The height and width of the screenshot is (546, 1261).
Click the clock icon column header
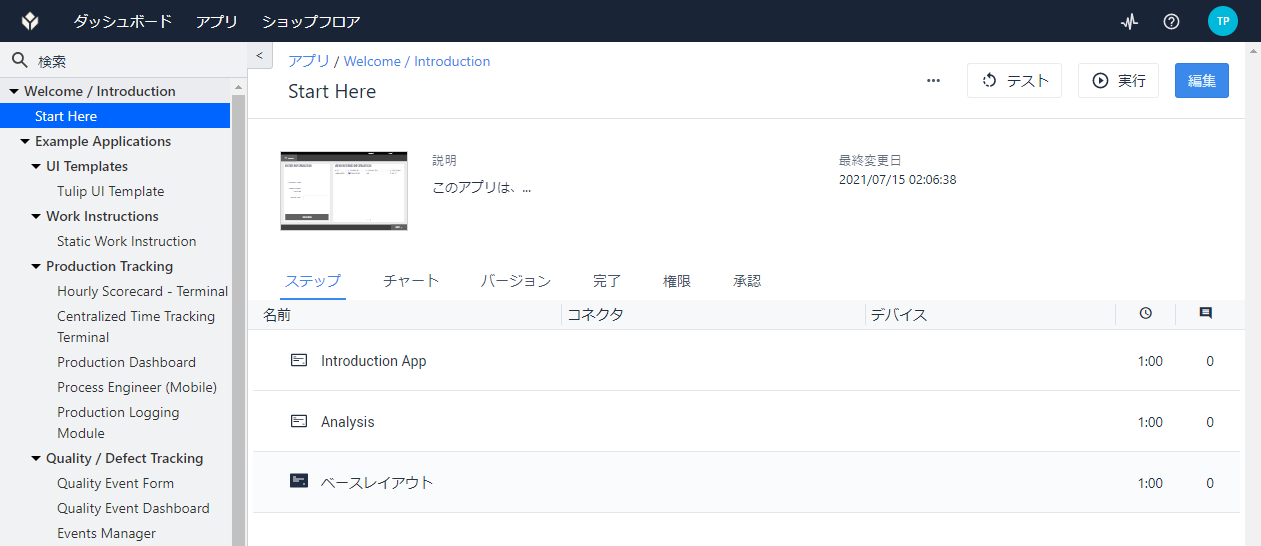[x=1146, y=313]
